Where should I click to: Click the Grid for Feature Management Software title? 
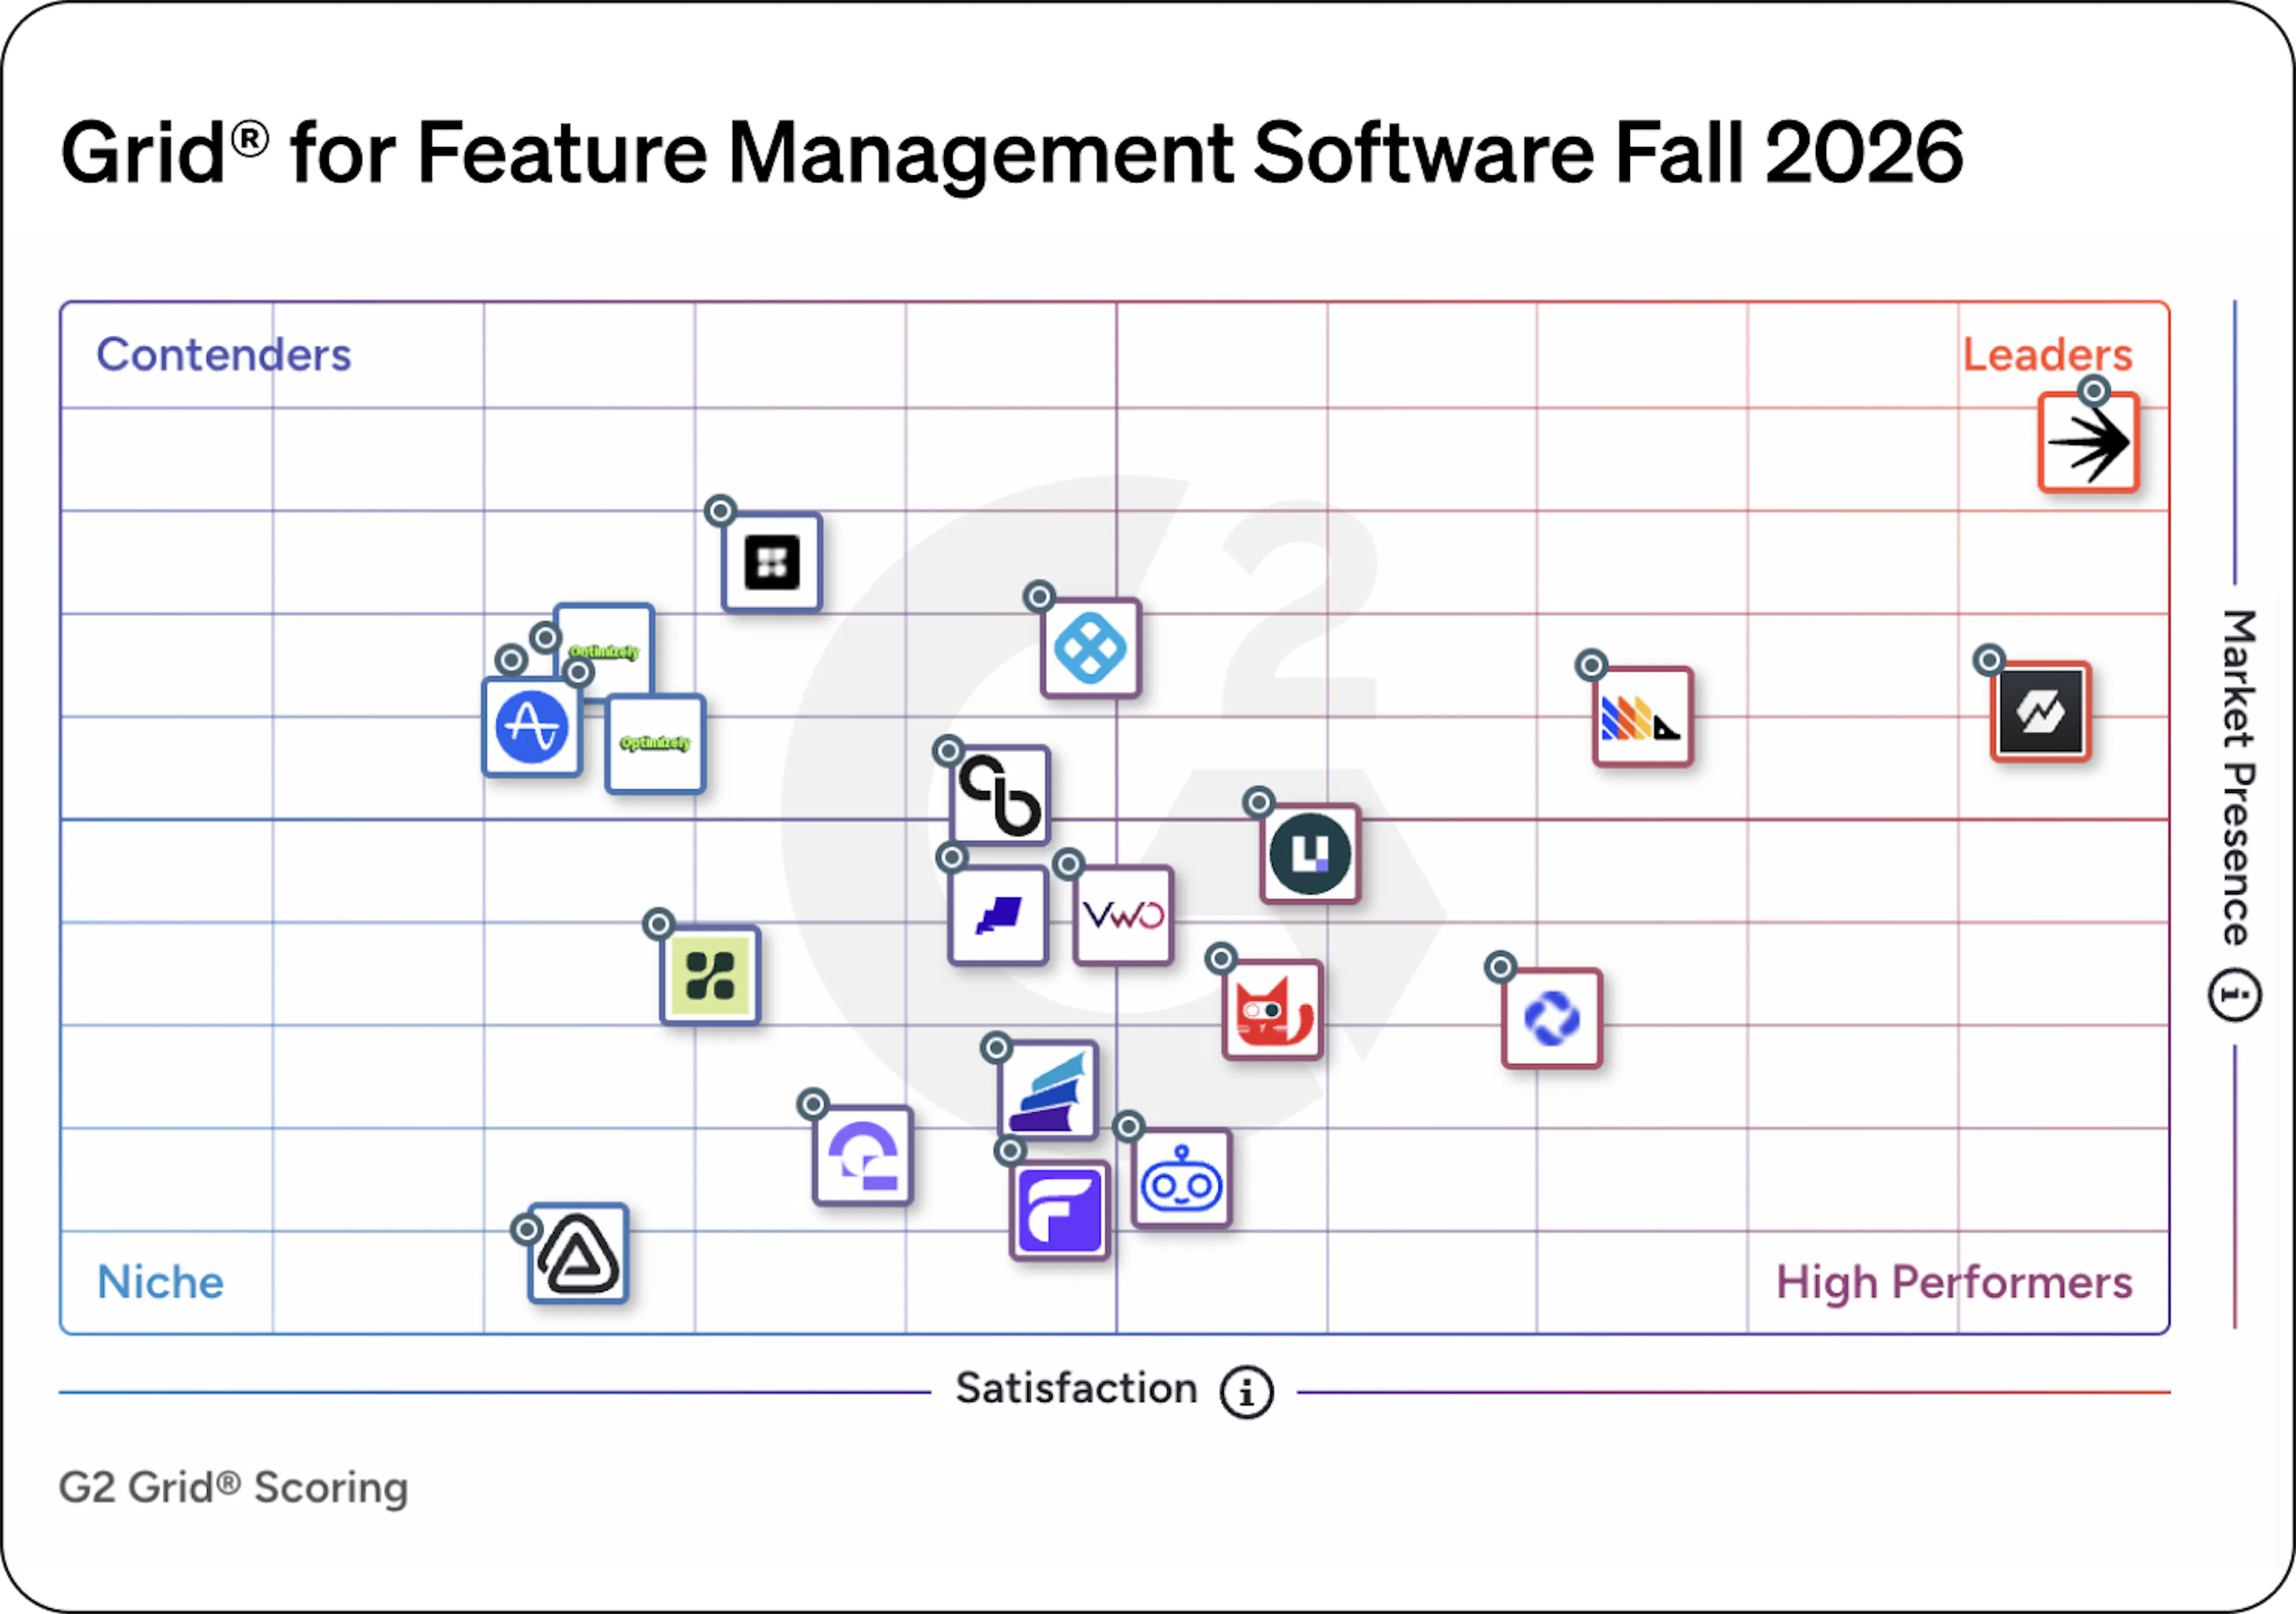coord(1012,153)
